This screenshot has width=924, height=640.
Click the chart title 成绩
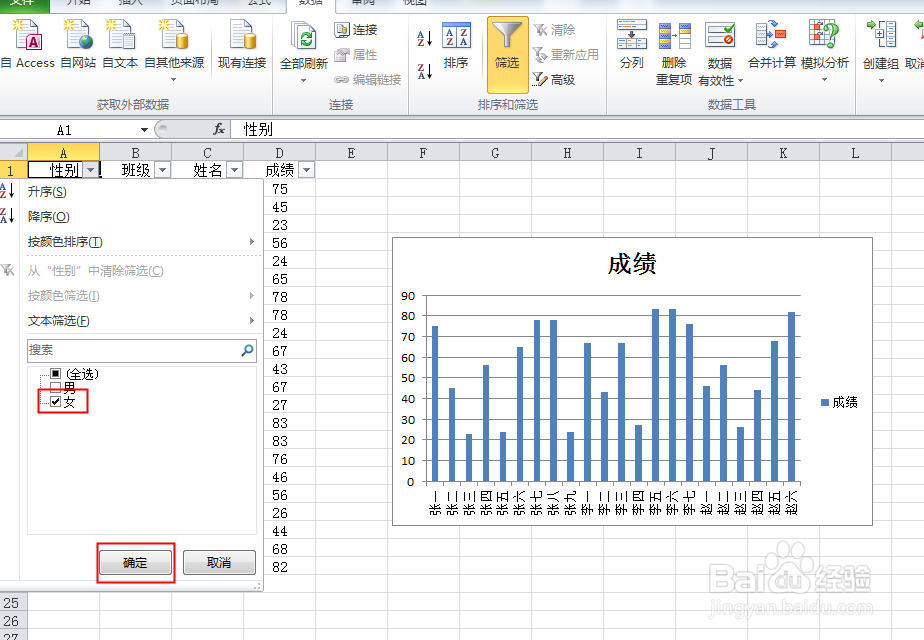click(x=632, y=263)
